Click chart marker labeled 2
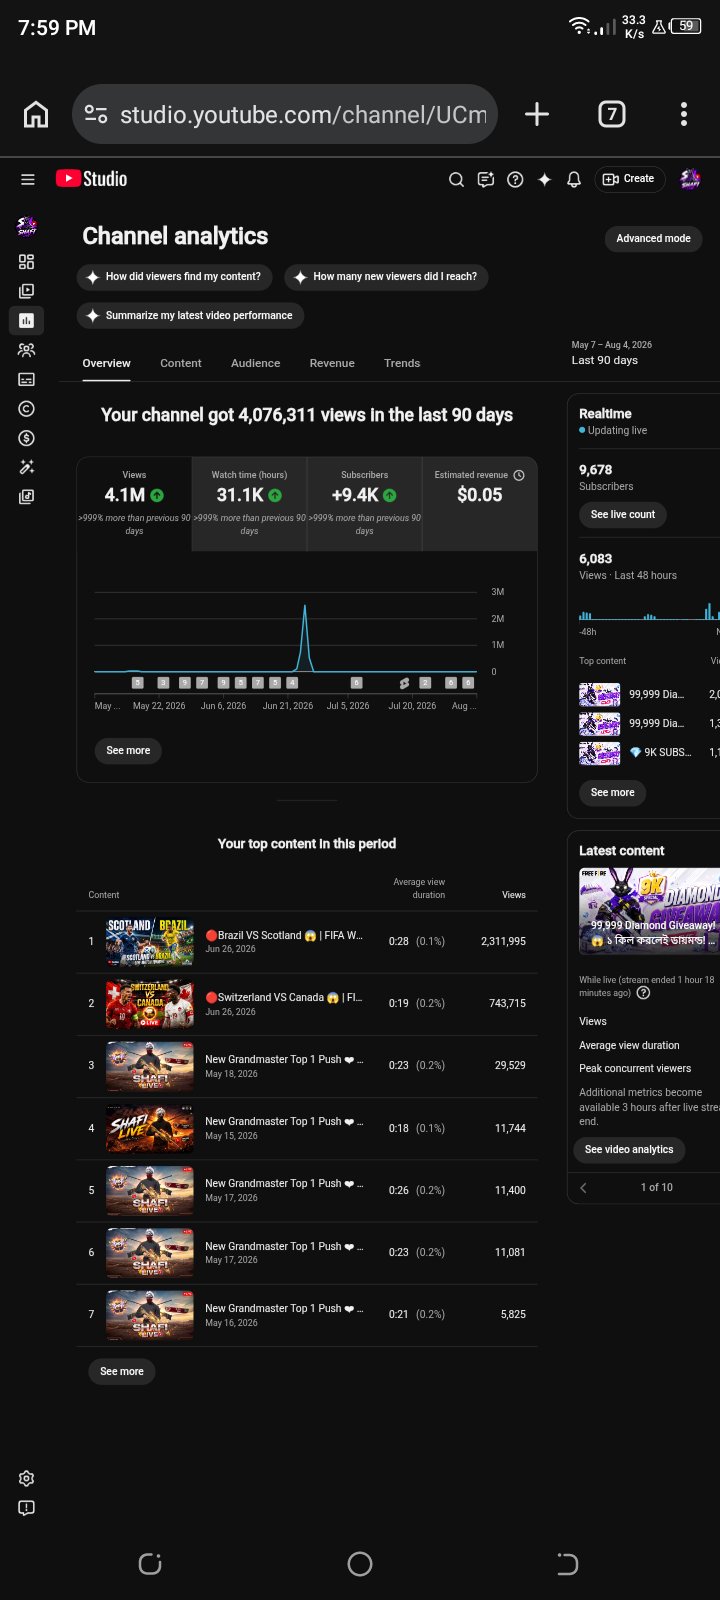Screen dimensions: 720x1600 pyautogui.click(x=425, y=683)
